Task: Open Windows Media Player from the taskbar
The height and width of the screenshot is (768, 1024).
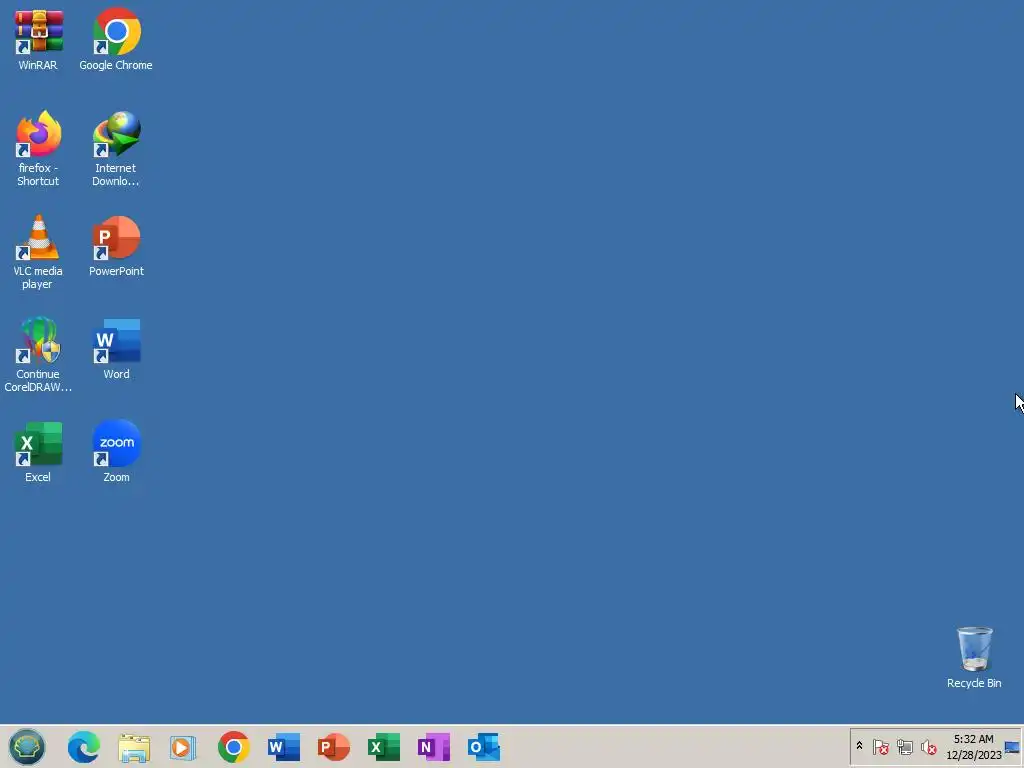Action: 183,748
